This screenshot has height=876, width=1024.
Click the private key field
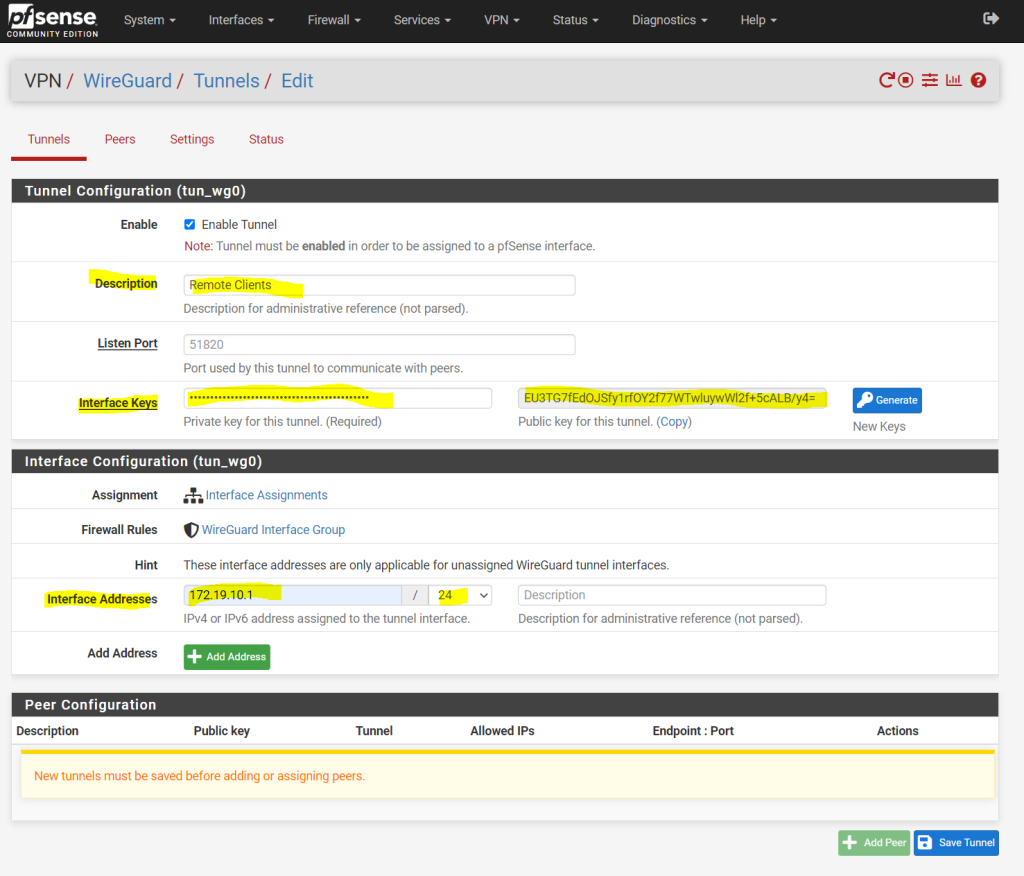(x=338, y=398)
